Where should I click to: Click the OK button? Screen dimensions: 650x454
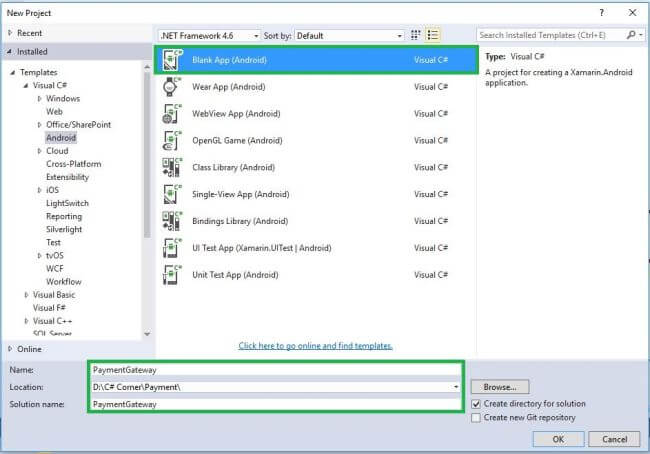pyautogui.click(x=558, y=439)
